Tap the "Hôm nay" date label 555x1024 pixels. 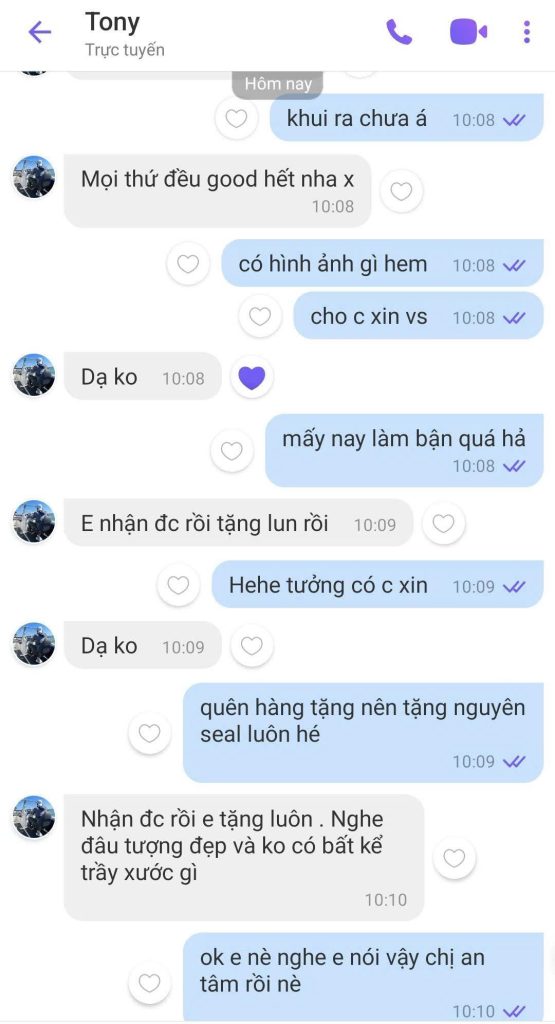point(278,84)
